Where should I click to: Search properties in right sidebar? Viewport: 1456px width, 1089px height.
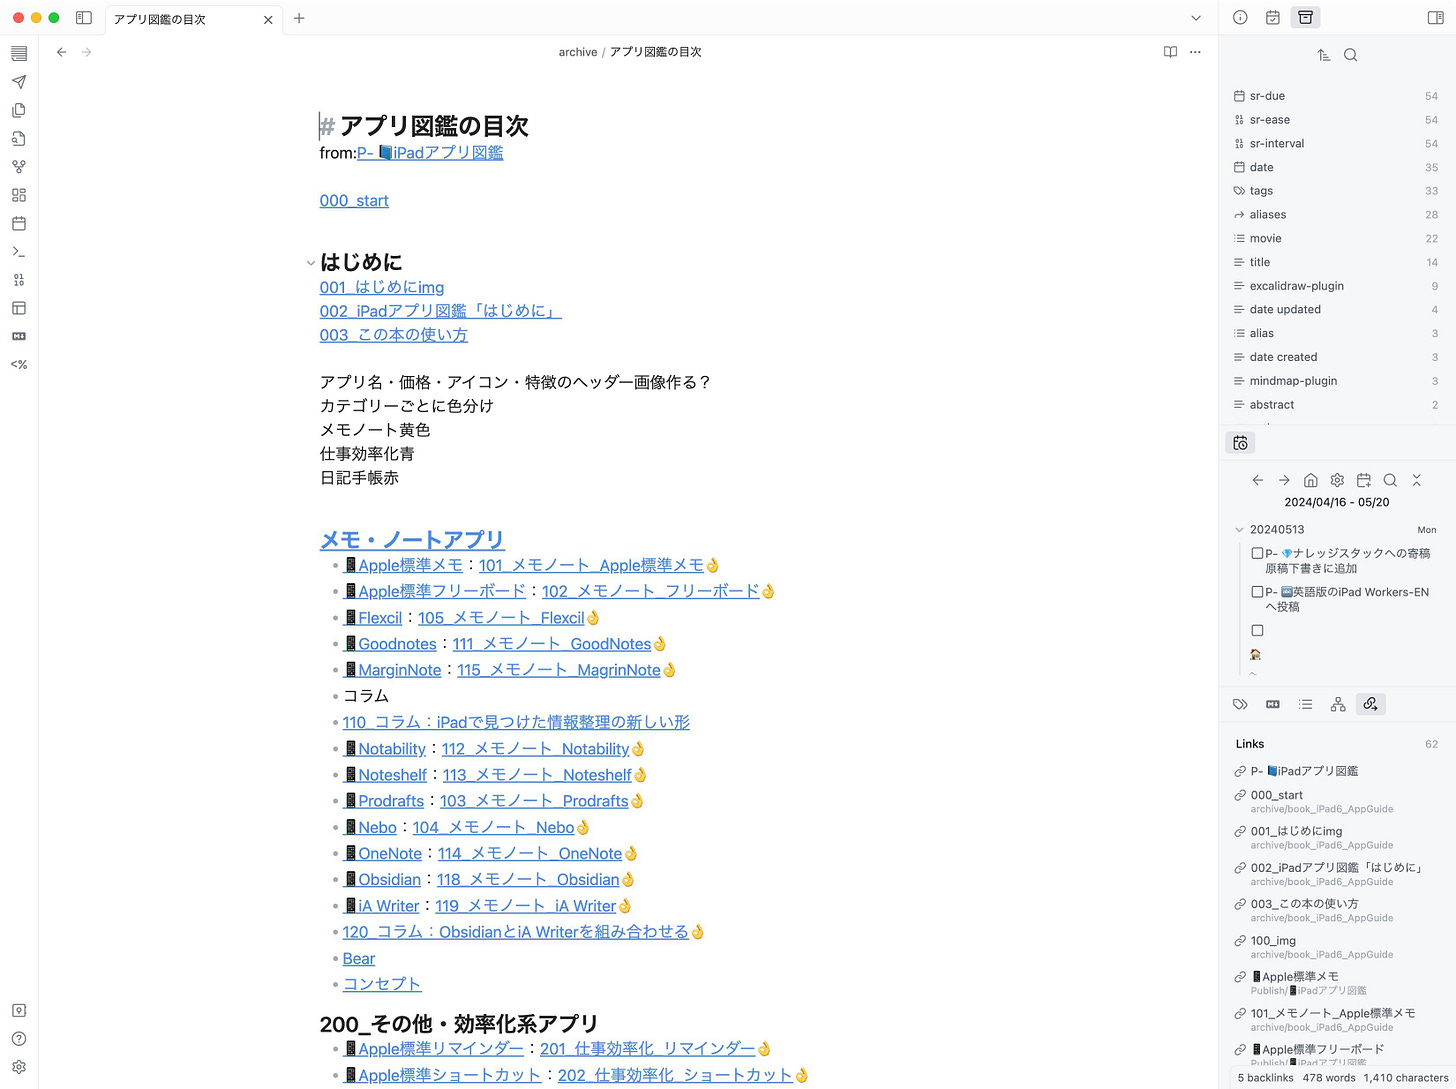pos(1351,55)
